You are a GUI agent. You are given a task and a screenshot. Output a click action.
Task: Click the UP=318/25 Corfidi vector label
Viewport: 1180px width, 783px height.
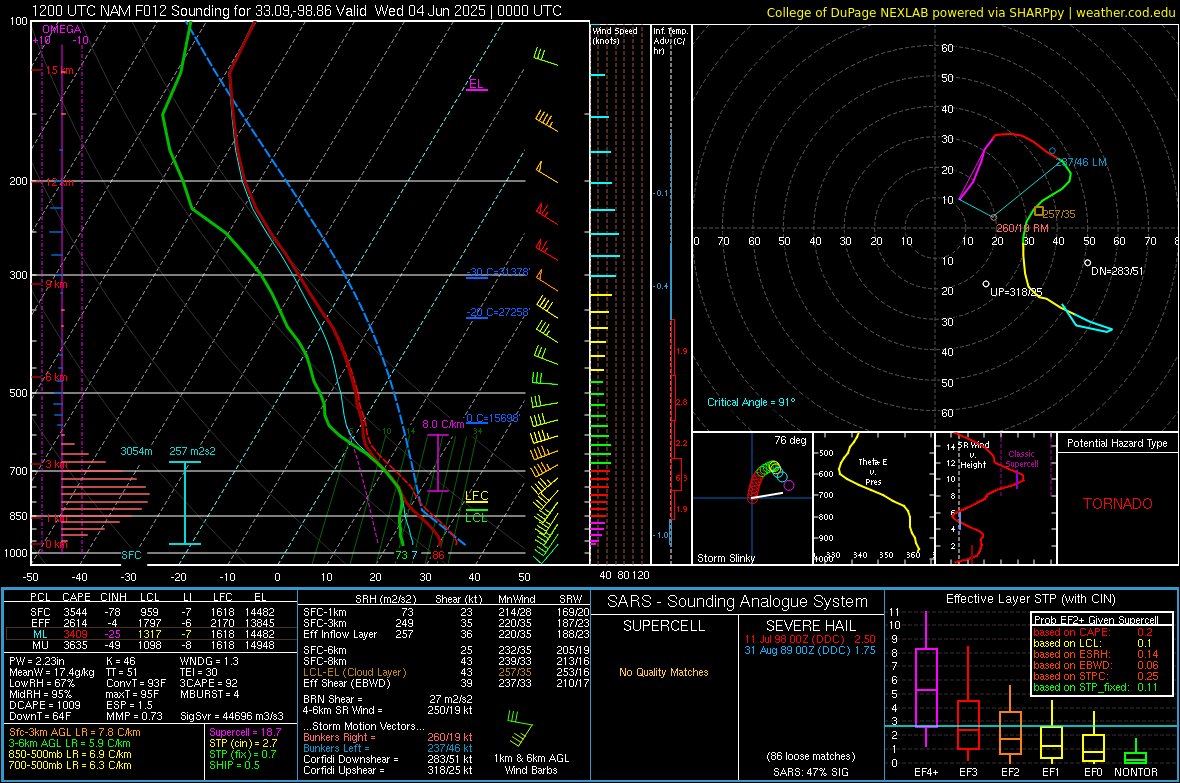click(1016, 292)
